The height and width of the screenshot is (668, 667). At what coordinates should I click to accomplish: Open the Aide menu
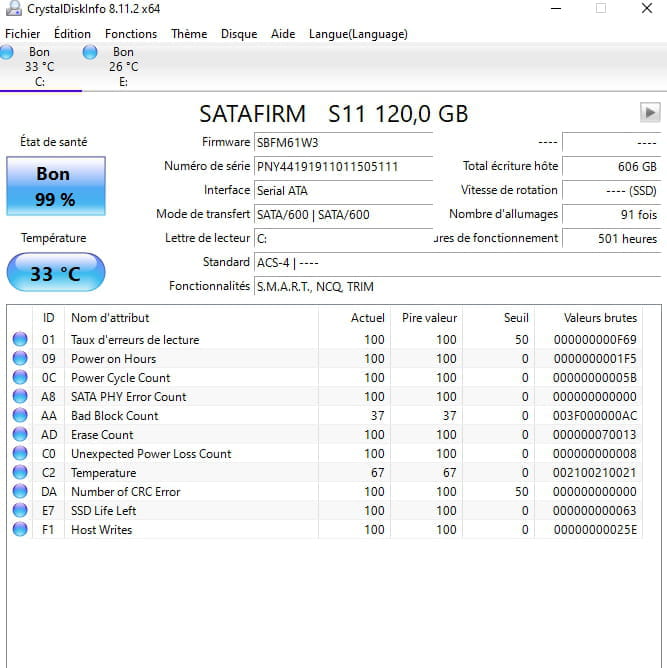pyautogui.click(x=283, y=34)
